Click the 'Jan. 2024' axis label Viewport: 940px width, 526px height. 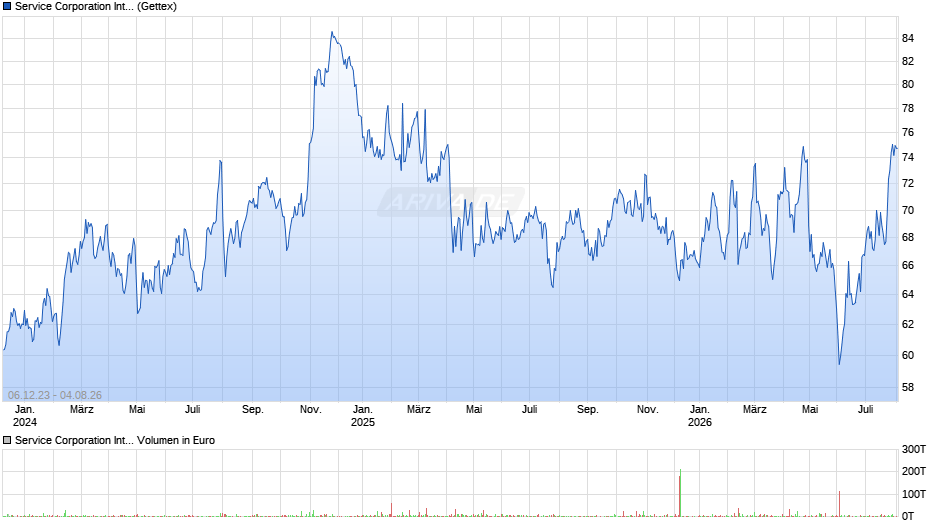[x=25, y=416]
